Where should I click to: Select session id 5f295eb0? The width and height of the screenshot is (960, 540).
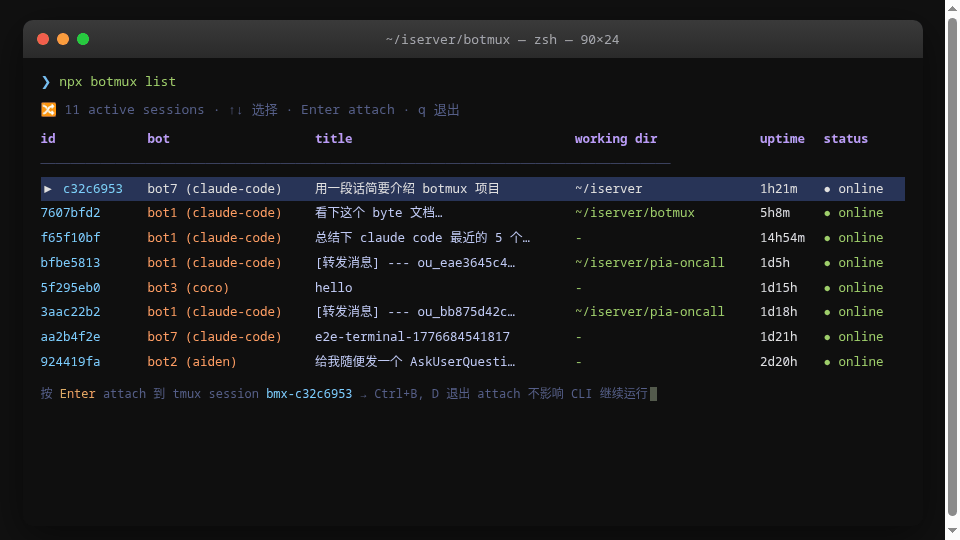coord(70,288)
